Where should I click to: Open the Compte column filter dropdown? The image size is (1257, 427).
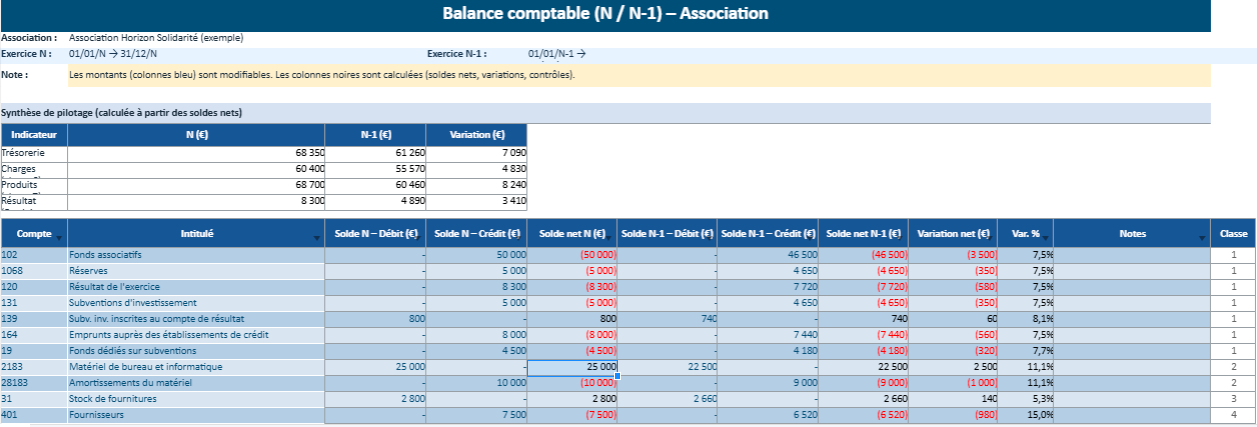coord(59,238)
